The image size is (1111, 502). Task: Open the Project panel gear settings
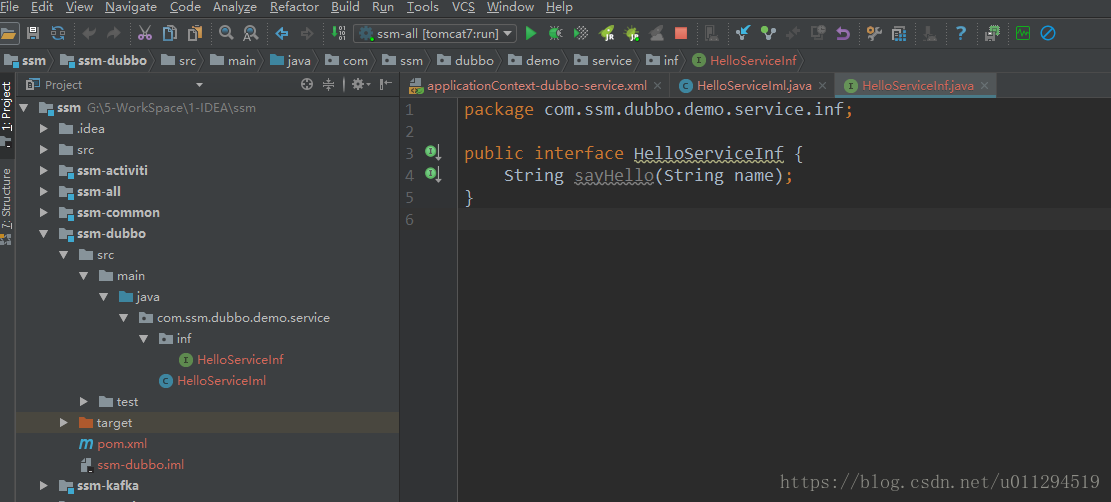360,84
